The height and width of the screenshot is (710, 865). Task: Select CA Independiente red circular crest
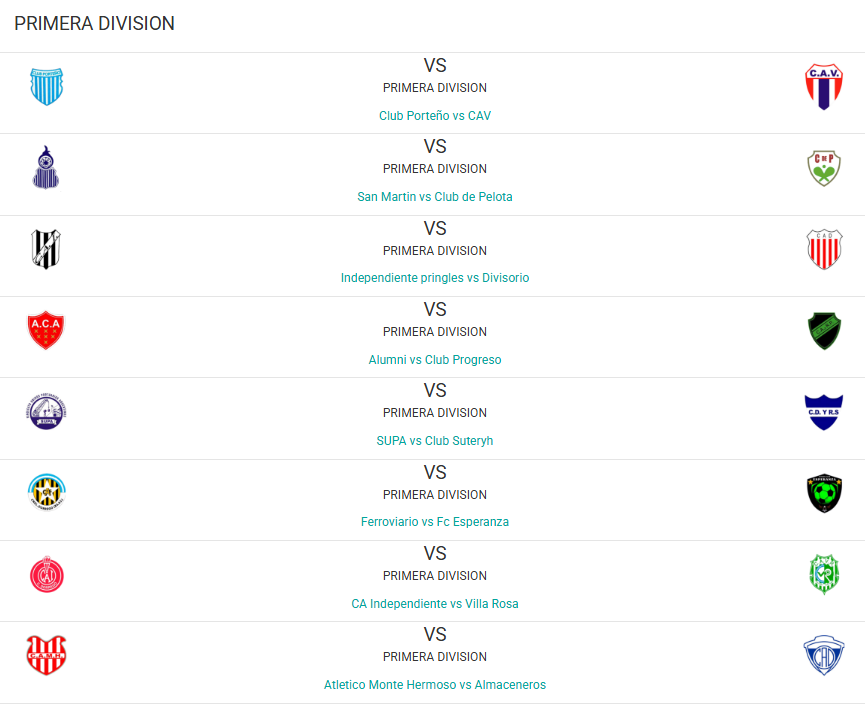[47, 574]
